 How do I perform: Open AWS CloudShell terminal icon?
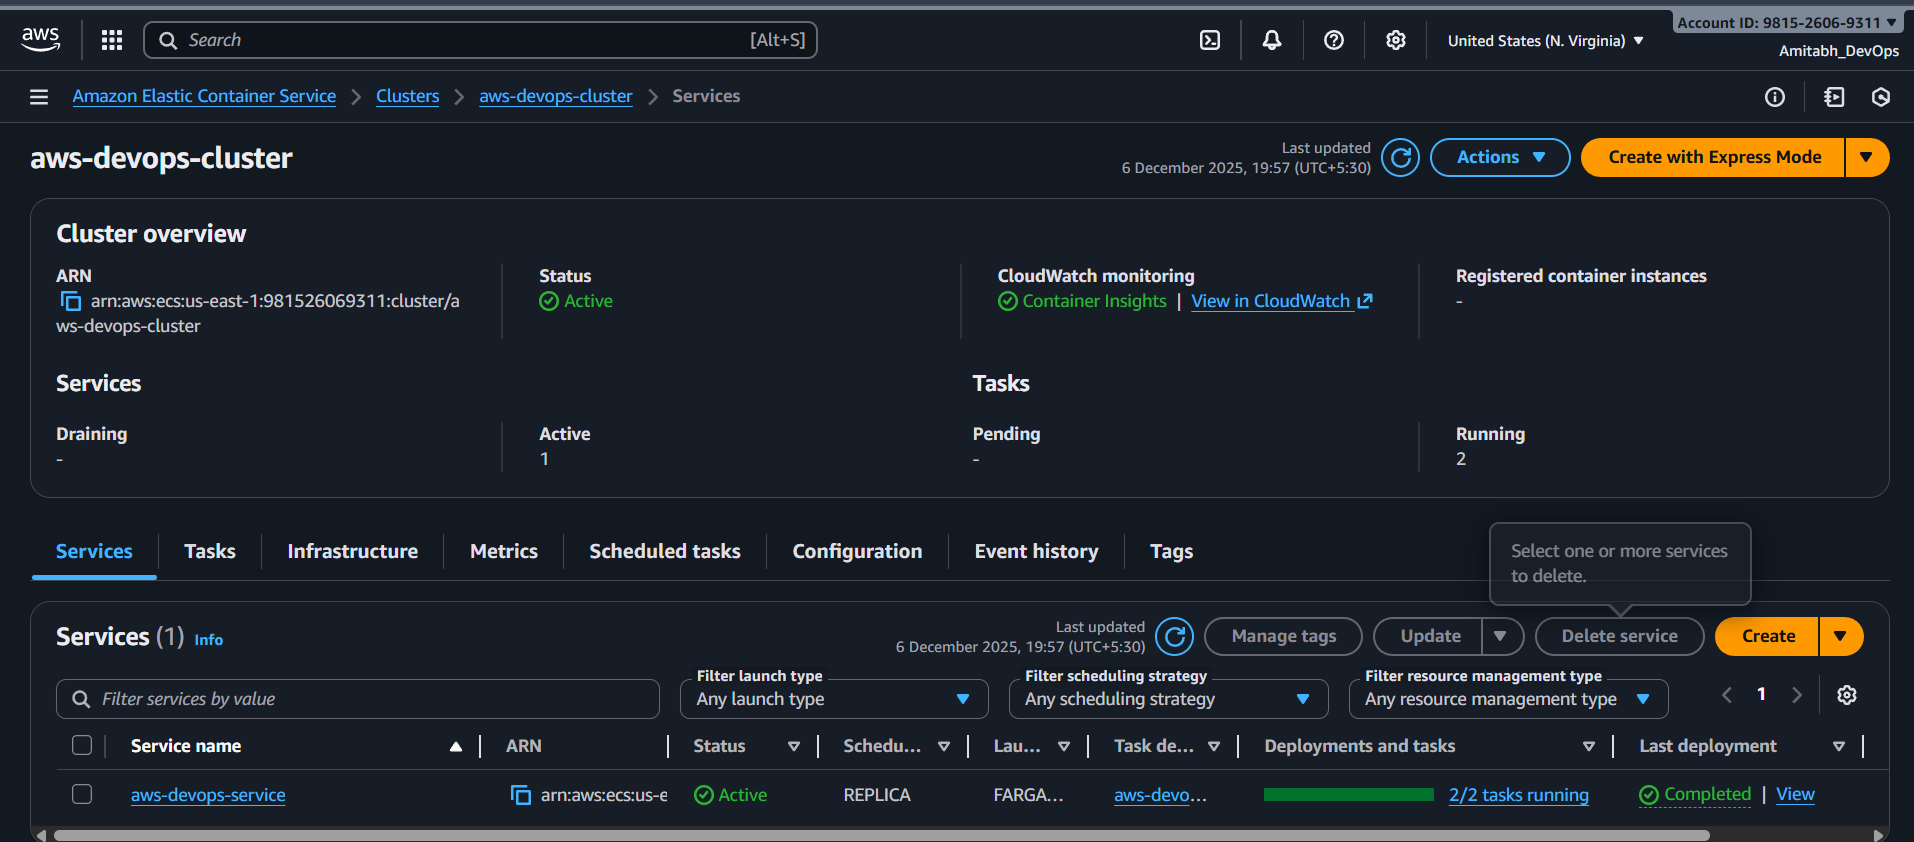(1210, 40)
